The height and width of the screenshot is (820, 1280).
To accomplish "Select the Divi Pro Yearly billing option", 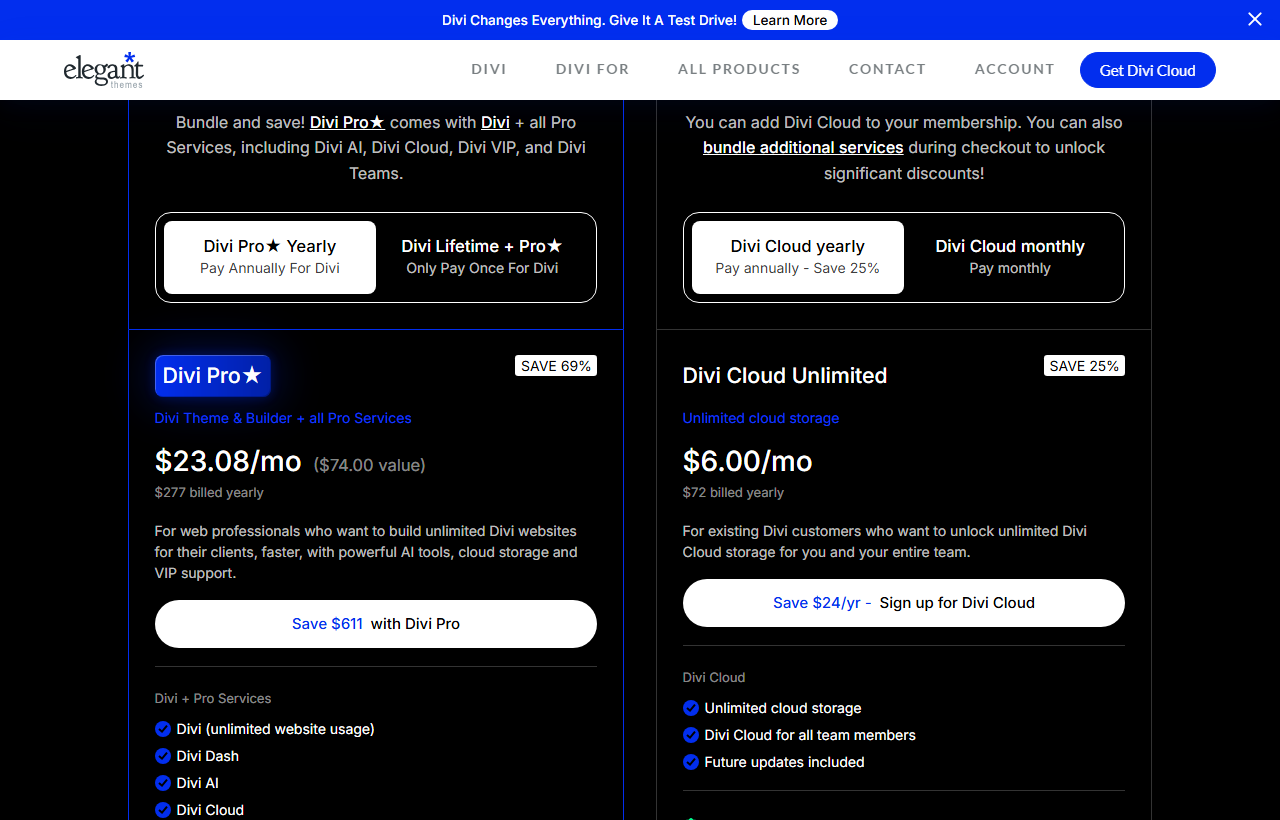I will tap(270, 257).
